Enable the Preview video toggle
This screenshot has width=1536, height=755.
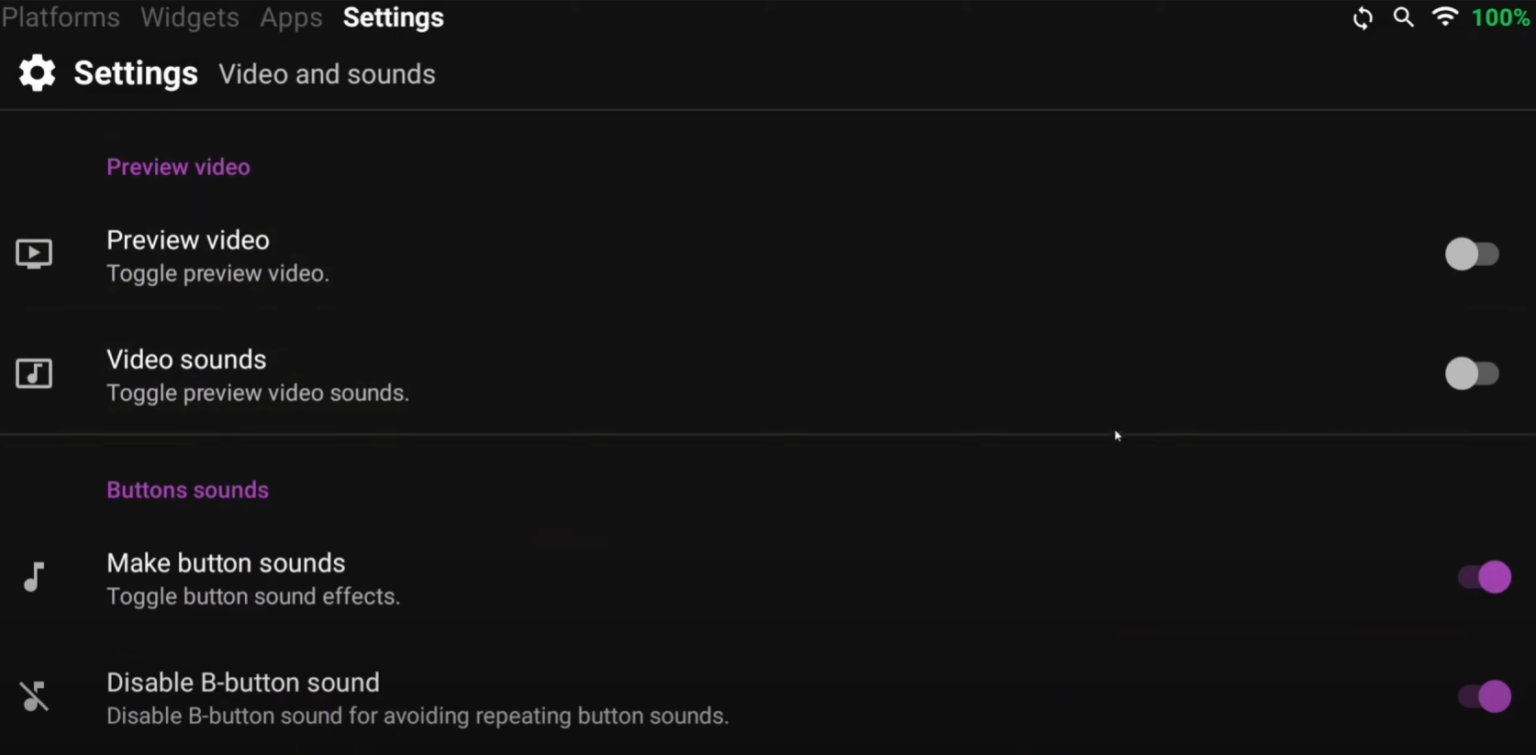(1472, 254)
